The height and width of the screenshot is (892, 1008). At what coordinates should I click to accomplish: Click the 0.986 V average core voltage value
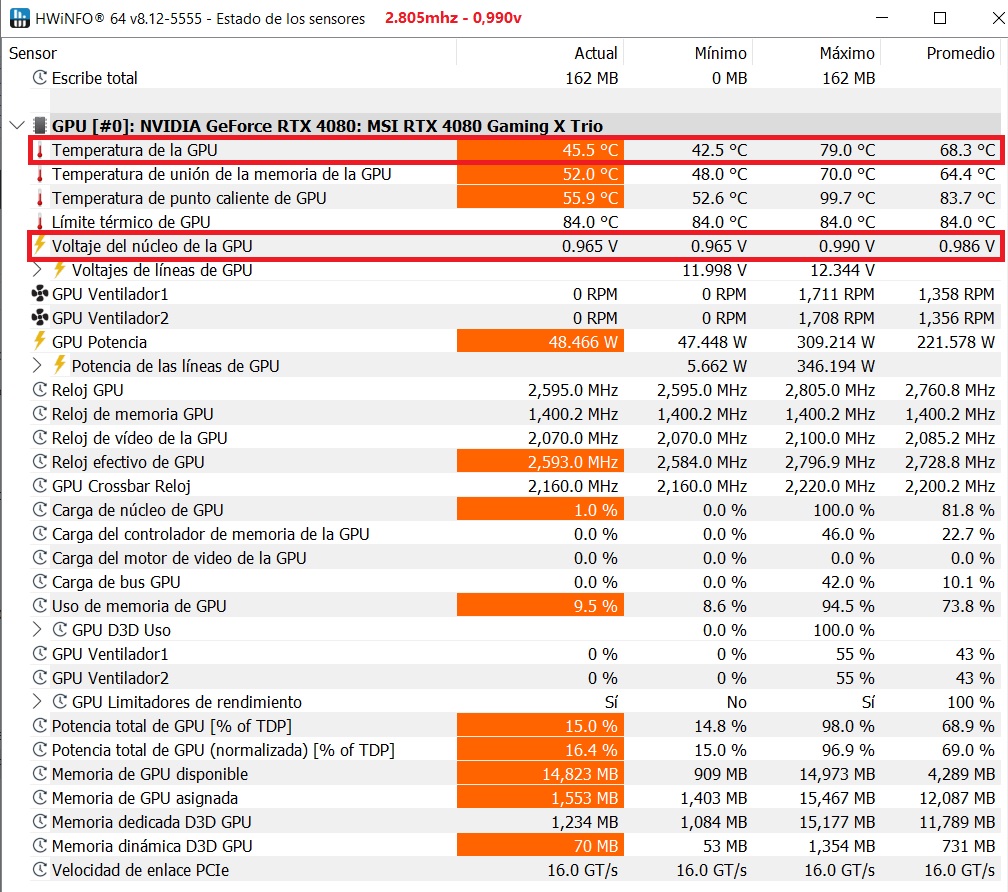(x=967, y=246)
